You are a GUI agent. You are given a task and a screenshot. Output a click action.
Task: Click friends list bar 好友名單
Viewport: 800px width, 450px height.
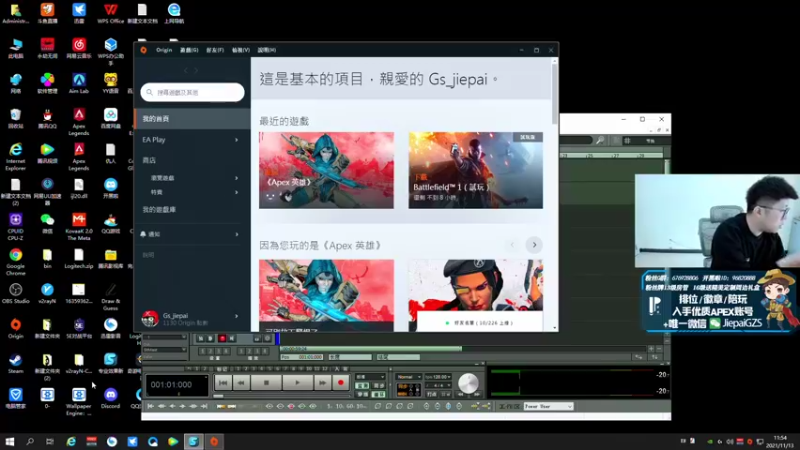[x=480, y=322]
